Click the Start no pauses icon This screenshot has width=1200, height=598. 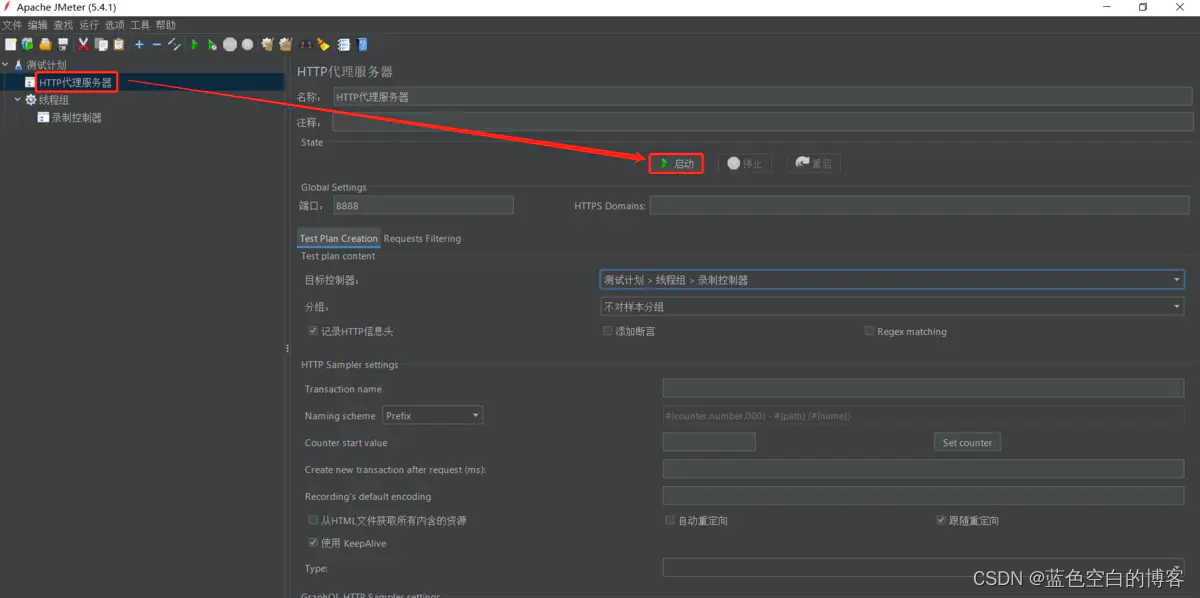(x=212, y=44)
